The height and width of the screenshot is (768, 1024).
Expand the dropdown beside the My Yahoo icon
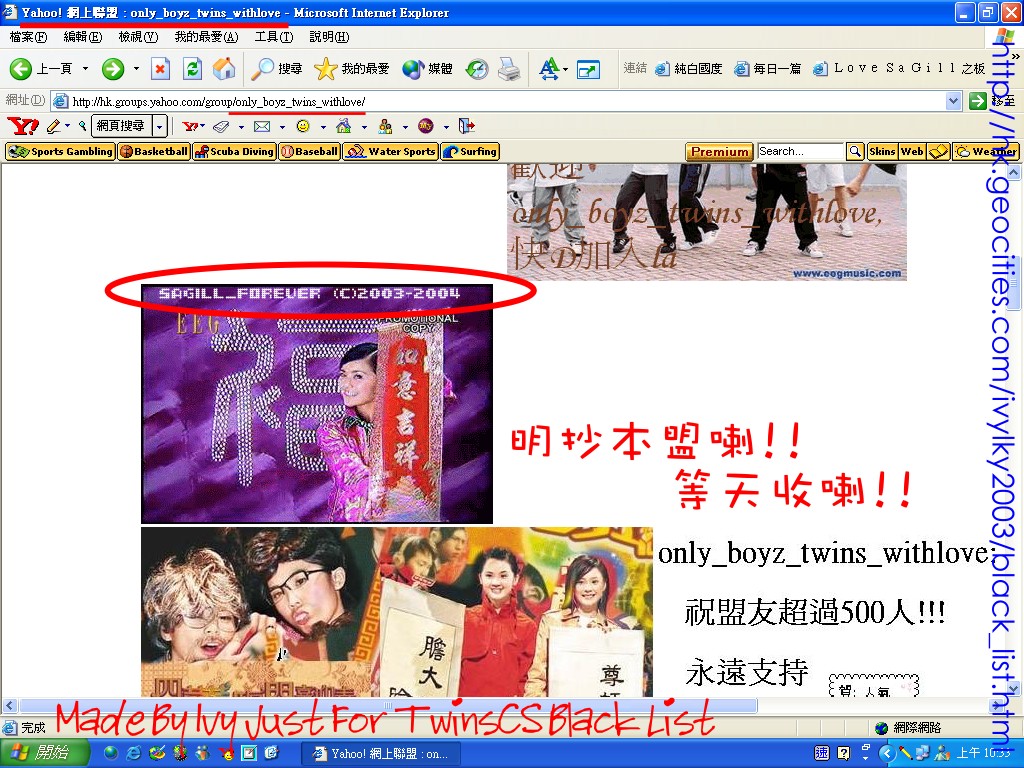(x=446, y=127)
